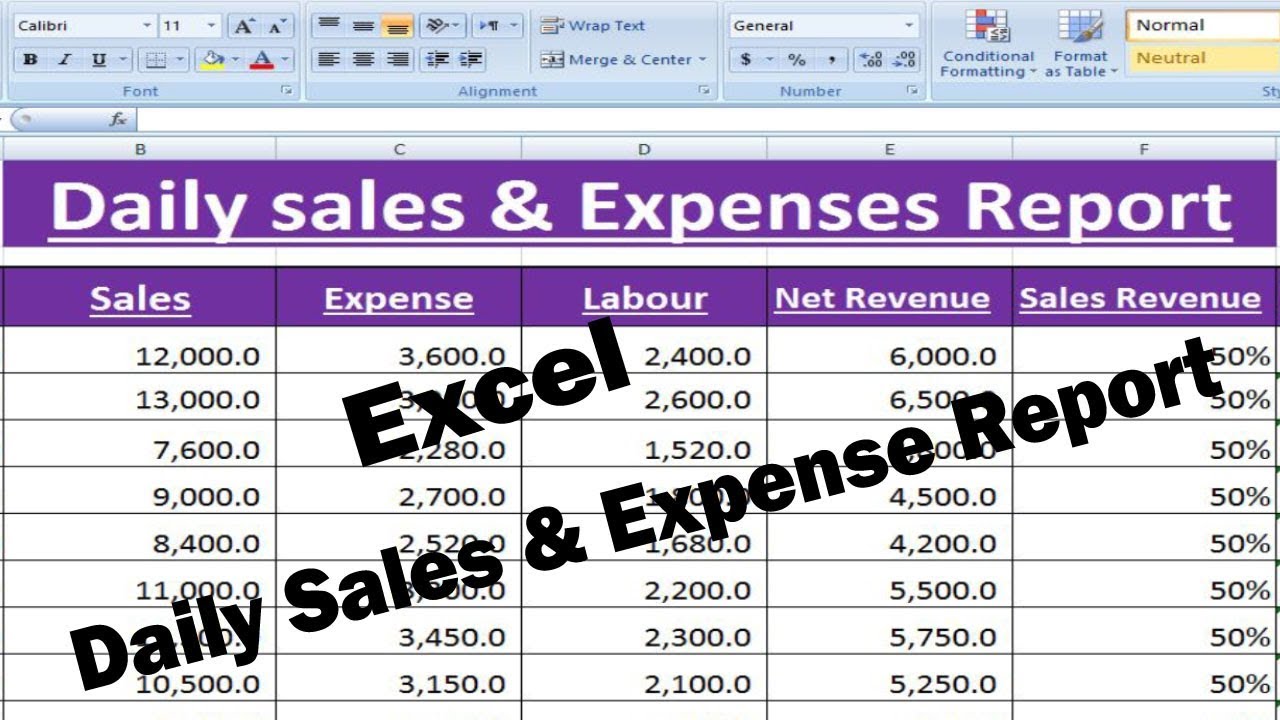
Task: Open the Alignment dialog launcher
Action: [x=705, y=90]
